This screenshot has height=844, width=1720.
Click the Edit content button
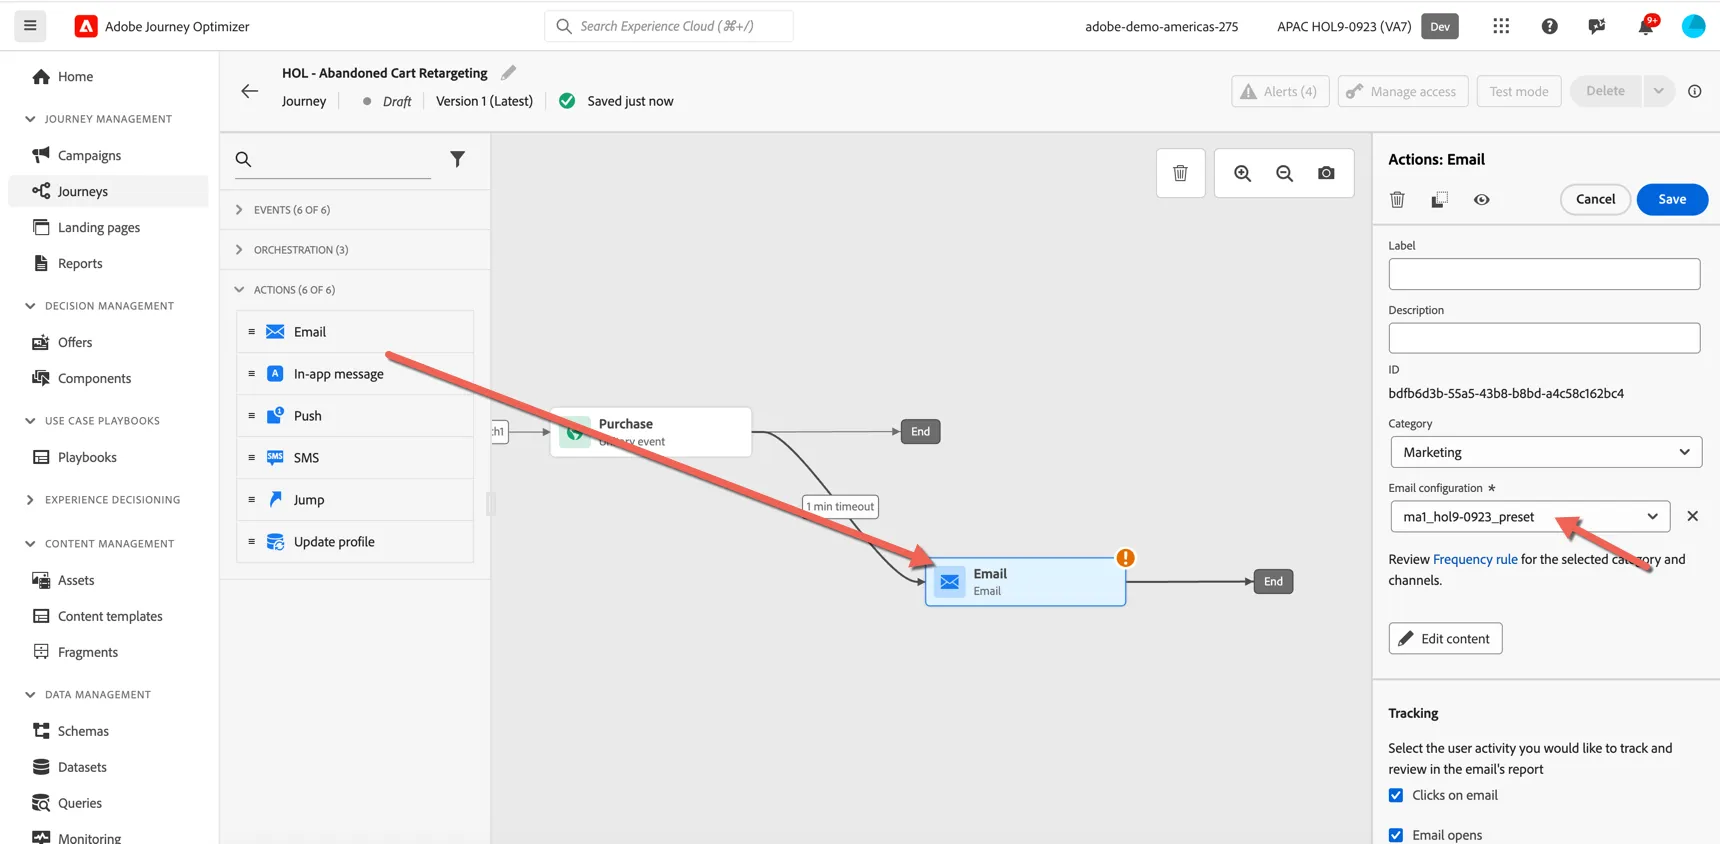click(1445, 638)
